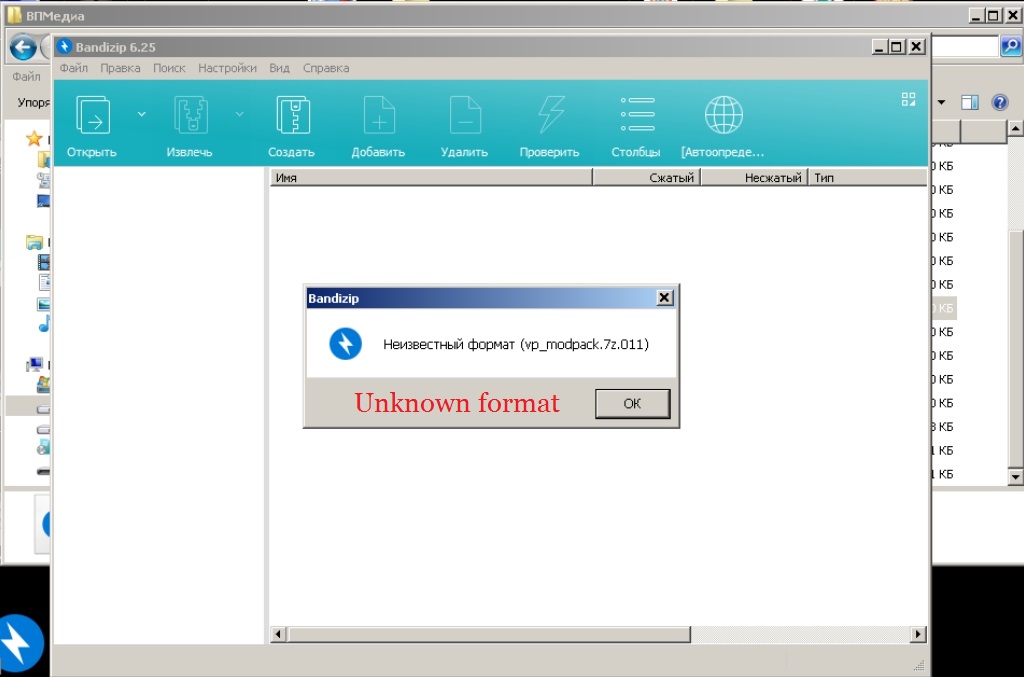Open the Столбцы (Columns) toolbar icon
Image resolution: width=1024 pixels, height=677 pixels.
(x=637, y=114)
